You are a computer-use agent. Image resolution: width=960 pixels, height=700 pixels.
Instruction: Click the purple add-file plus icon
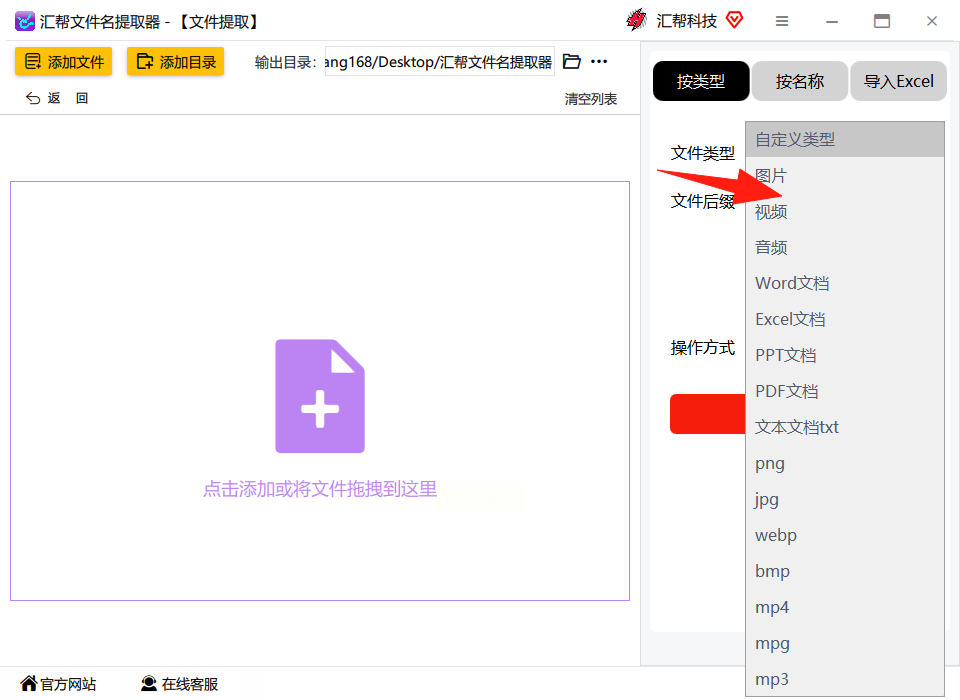[x=320, y=396]
